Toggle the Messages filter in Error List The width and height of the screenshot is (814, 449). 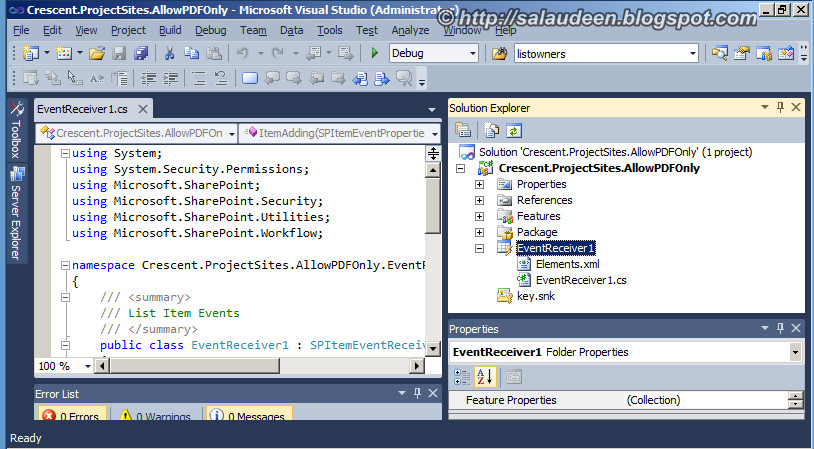pyautogui.click(x=250, y=414)
